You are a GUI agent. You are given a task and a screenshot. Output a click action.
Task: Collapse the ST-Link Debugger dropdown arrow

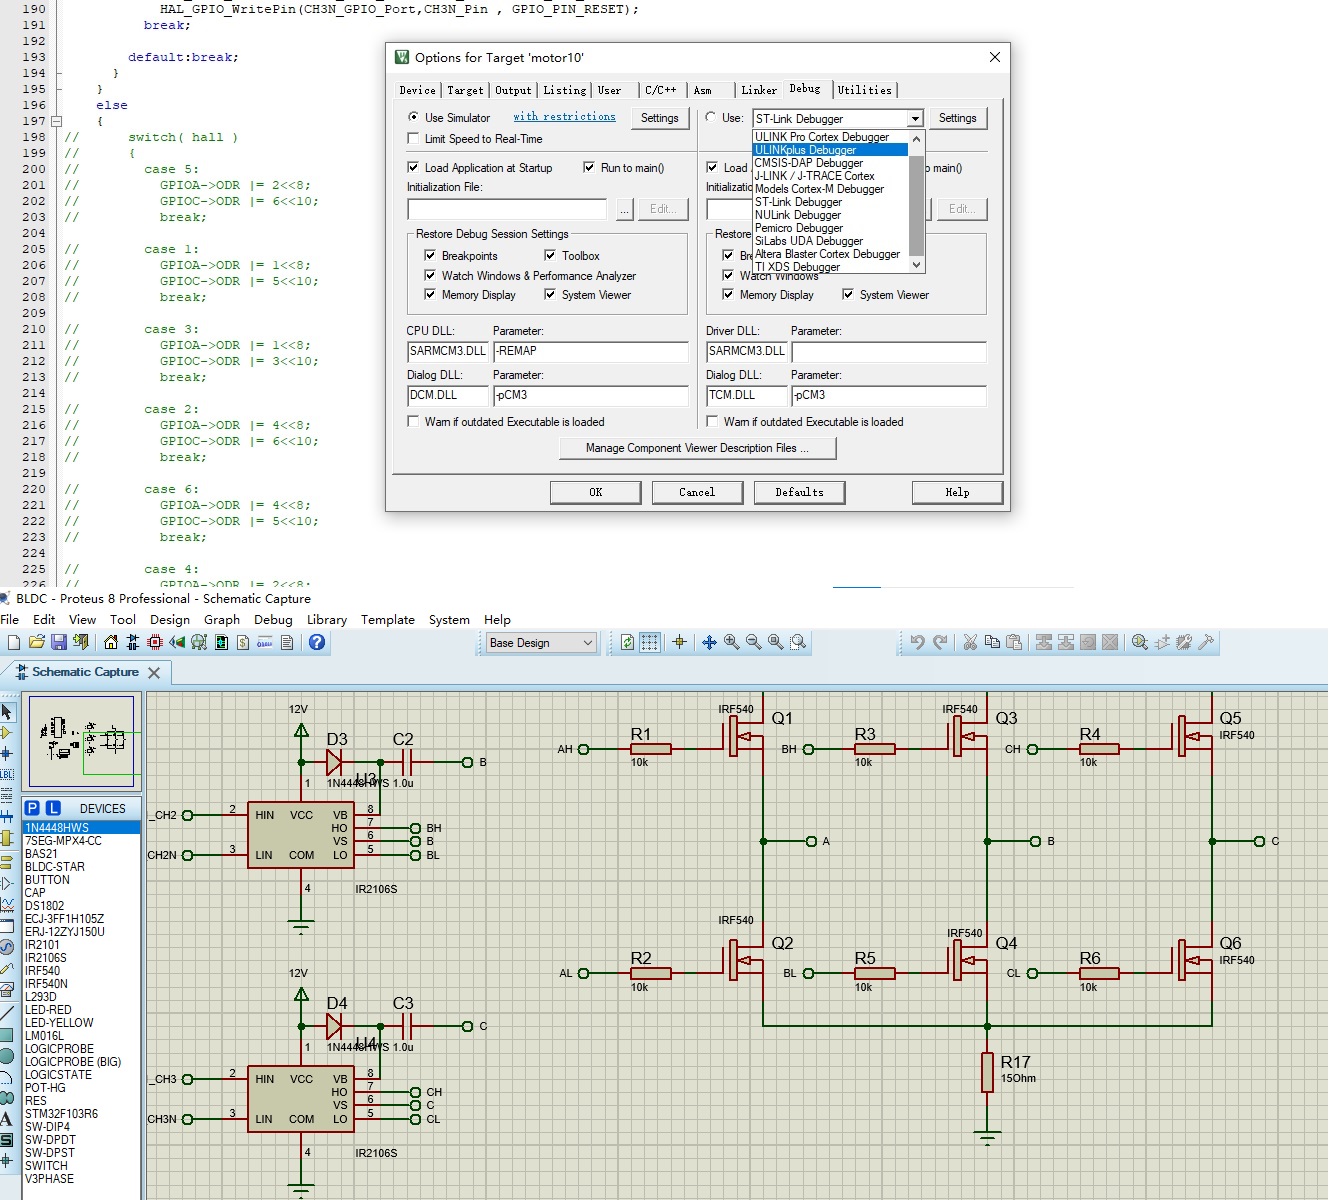(914, 118)
